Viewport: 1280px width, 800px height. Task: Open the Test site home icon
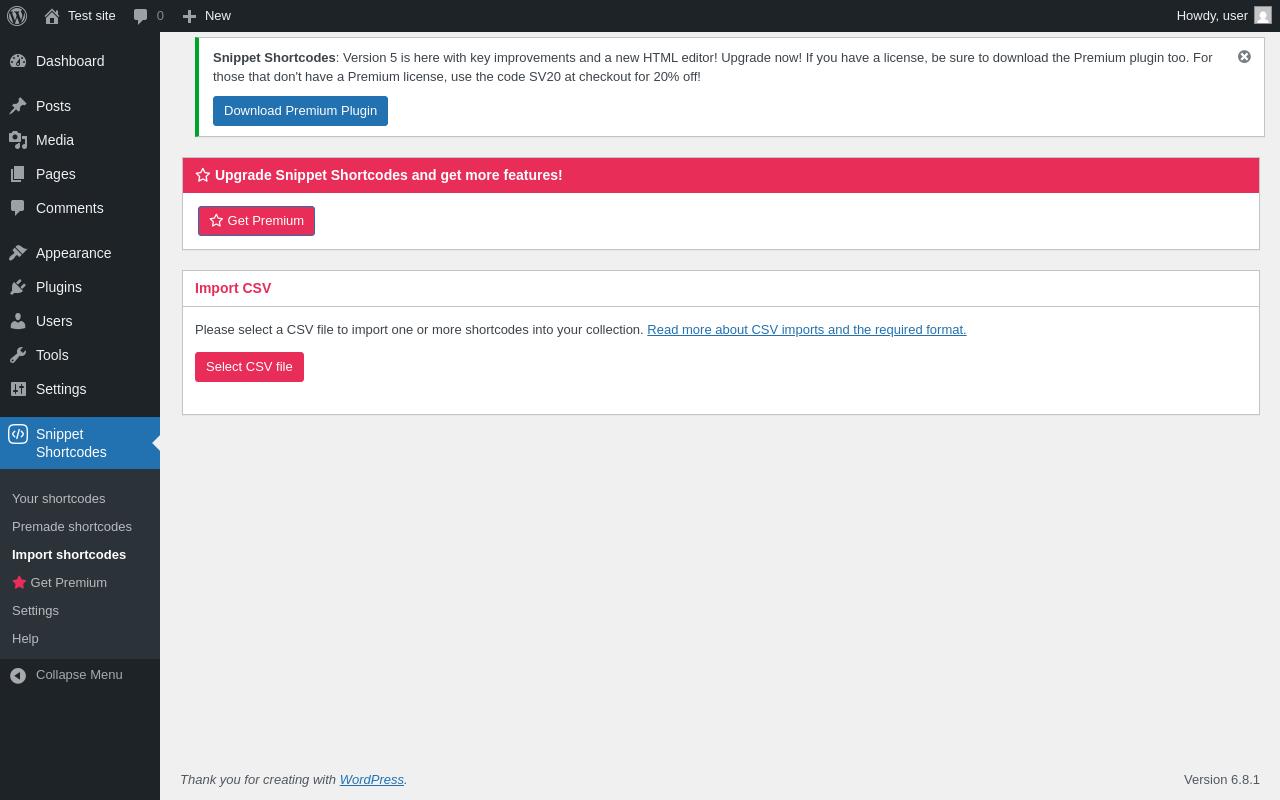[x=52, y=16]
